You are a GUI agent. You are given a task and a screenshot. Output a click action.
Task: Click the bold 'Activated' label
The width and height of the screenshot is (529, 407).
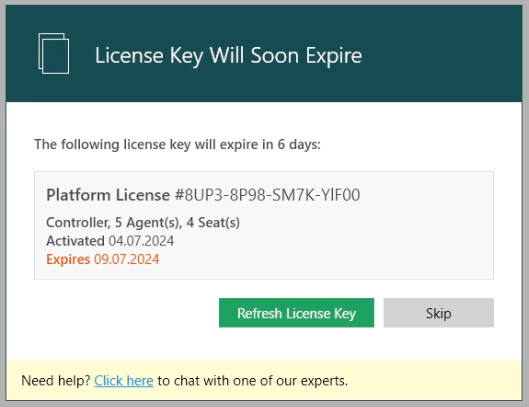point(75,241)
